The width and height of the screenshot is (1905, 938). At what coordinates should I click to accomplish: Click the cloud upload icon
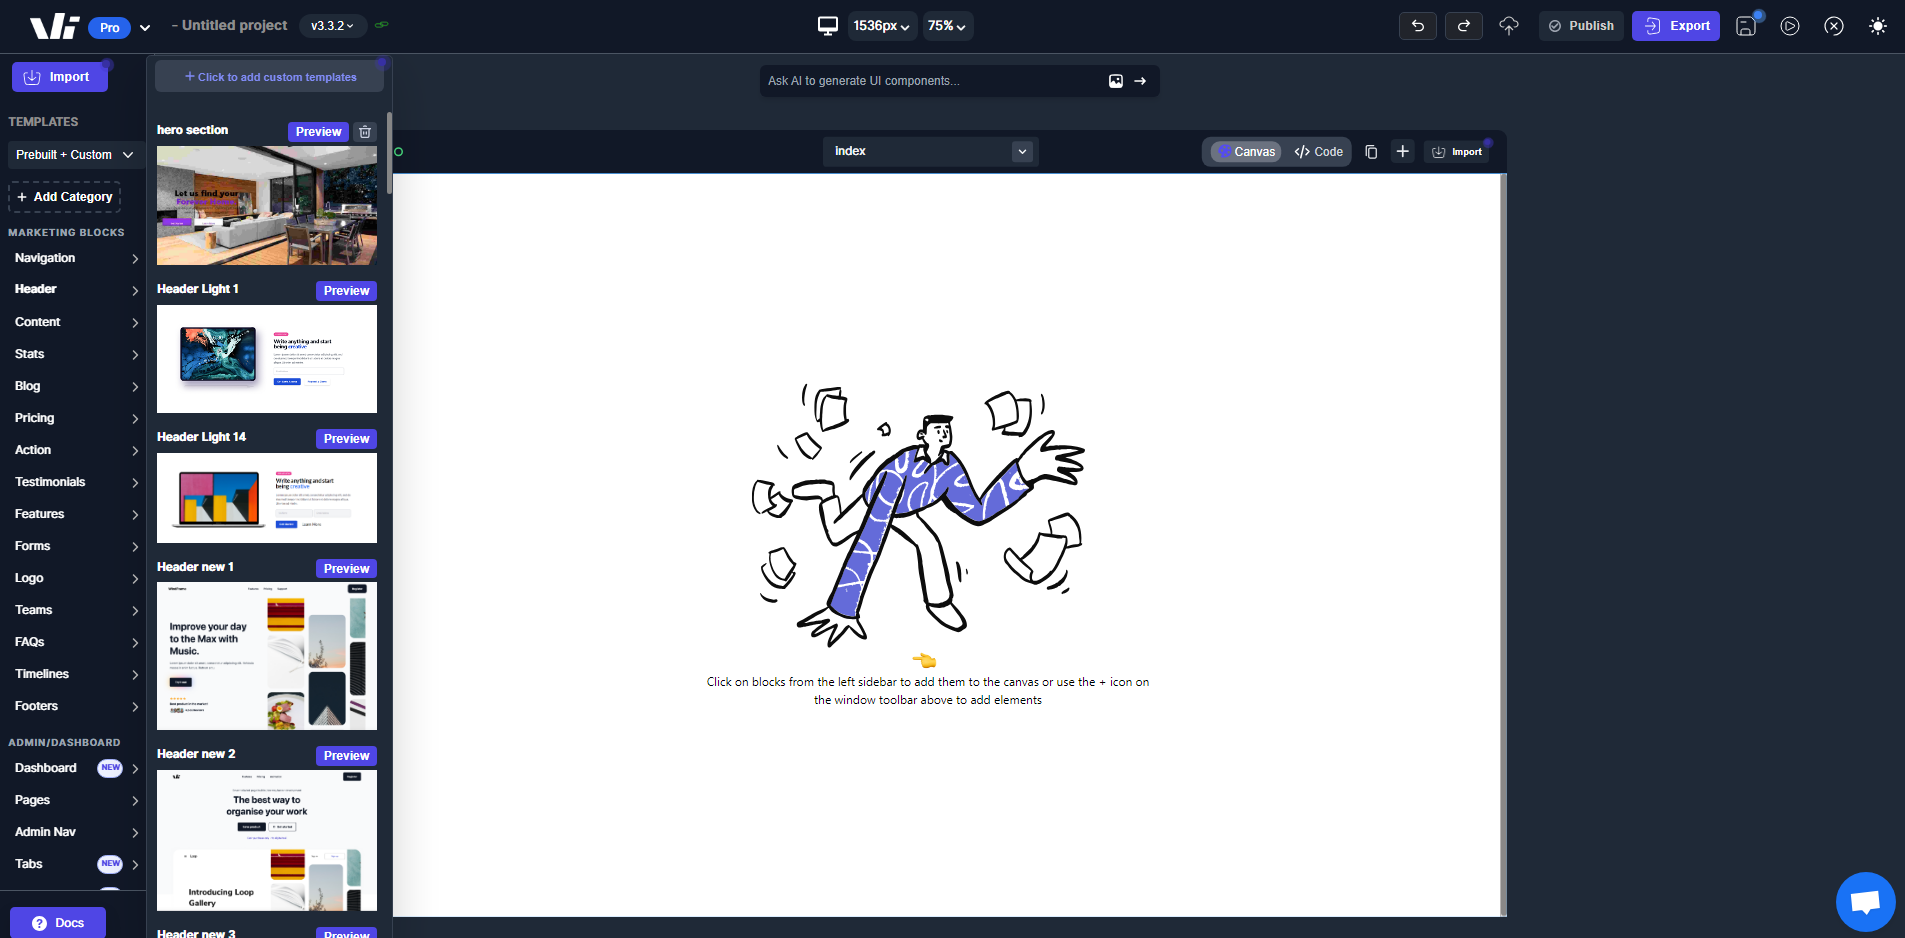tap(1509, 26)
